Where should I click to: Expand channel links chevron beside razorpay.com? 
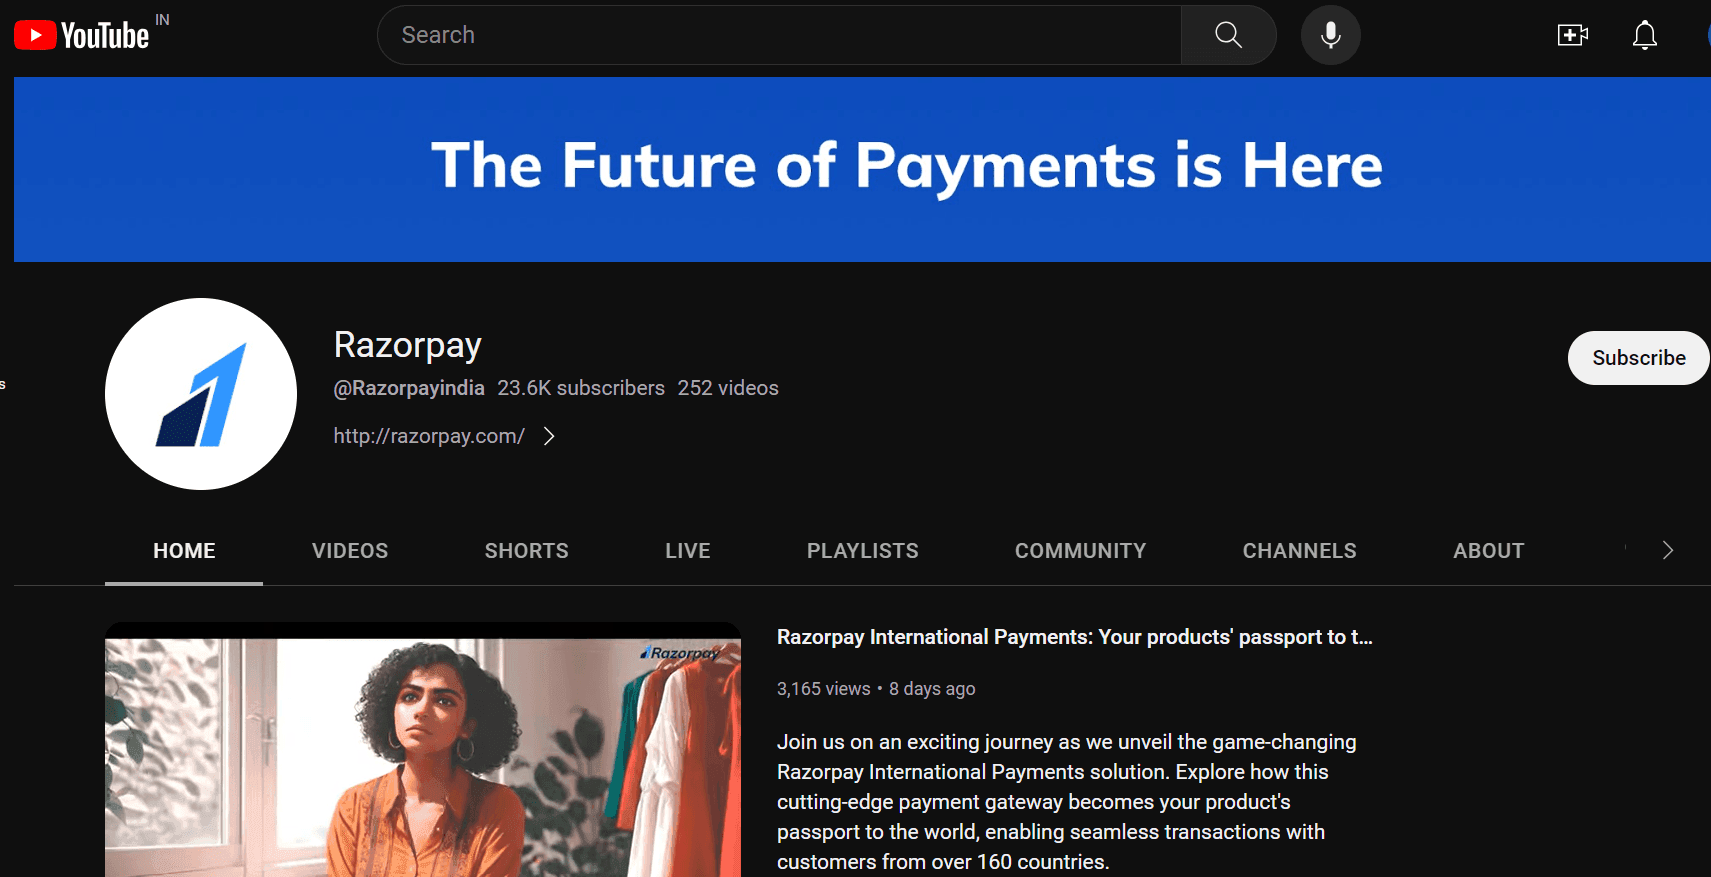pyautogui.click(x=549, y=436)
